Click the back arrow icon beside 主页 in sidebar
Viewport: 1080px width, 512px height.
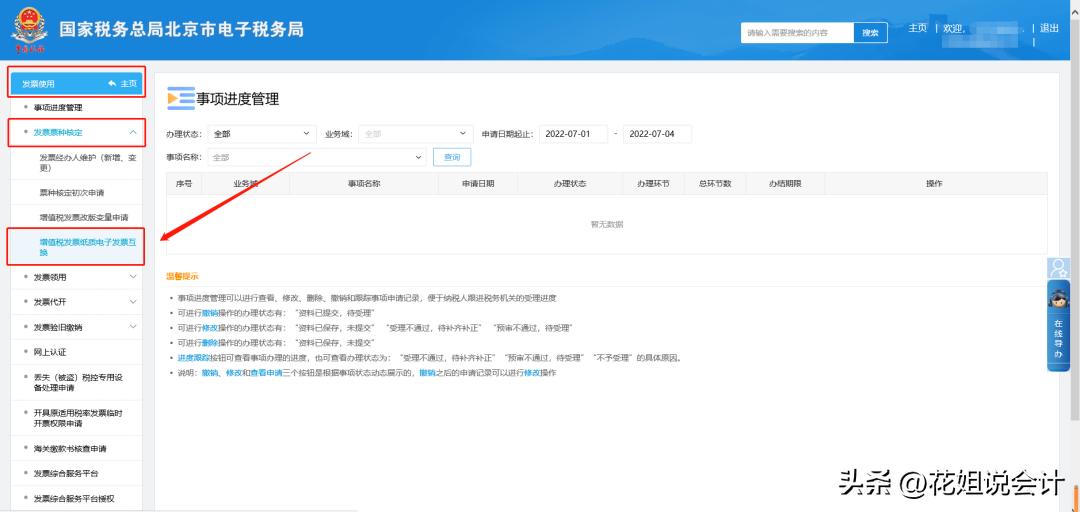click(112, 83)
